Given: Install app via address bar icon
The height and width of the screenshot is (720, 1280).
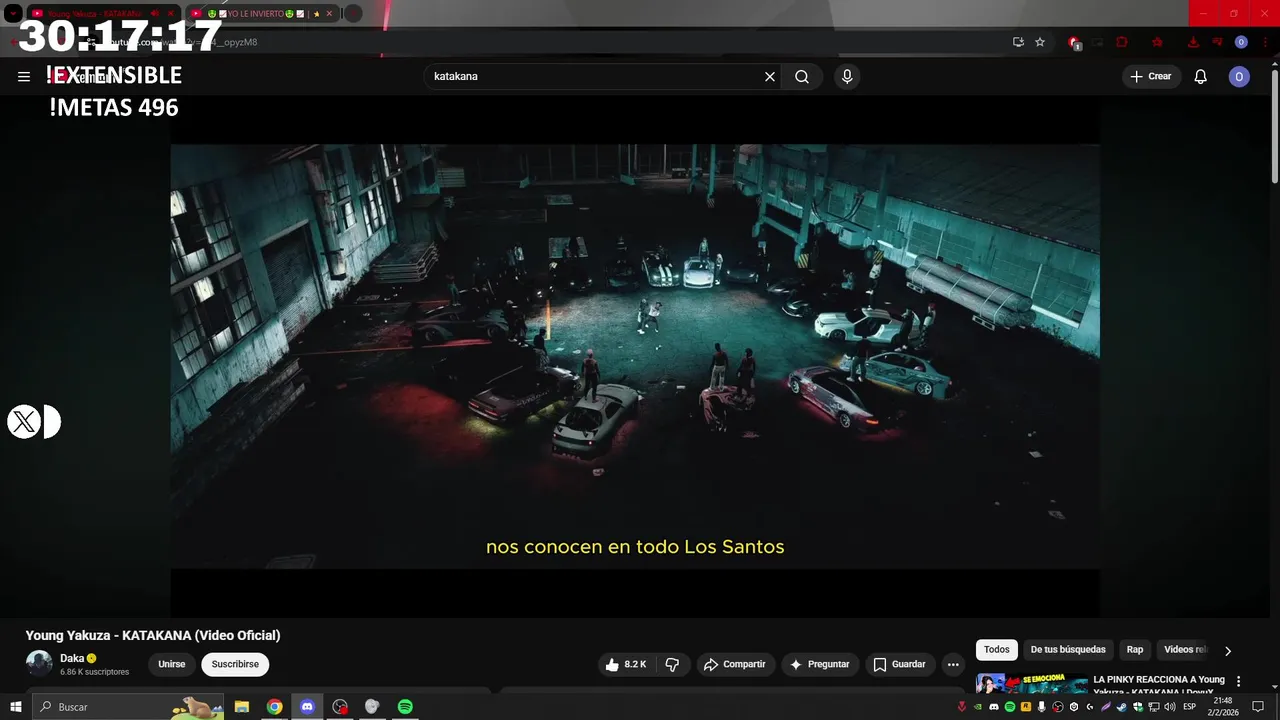Looking at the screenshot, I should [x=1018, y=42].
